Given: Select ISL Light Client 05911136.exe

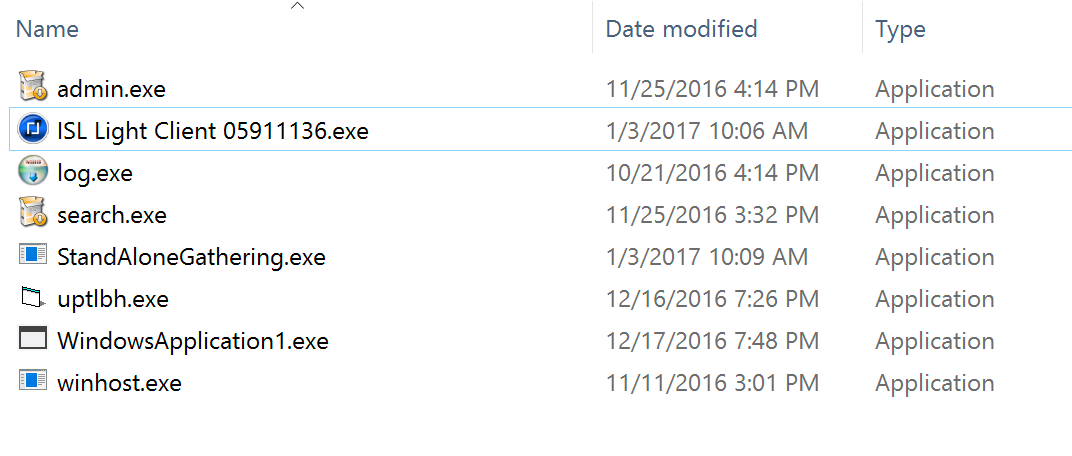Looking at the screenshot, I should click(x=213, y=131).
